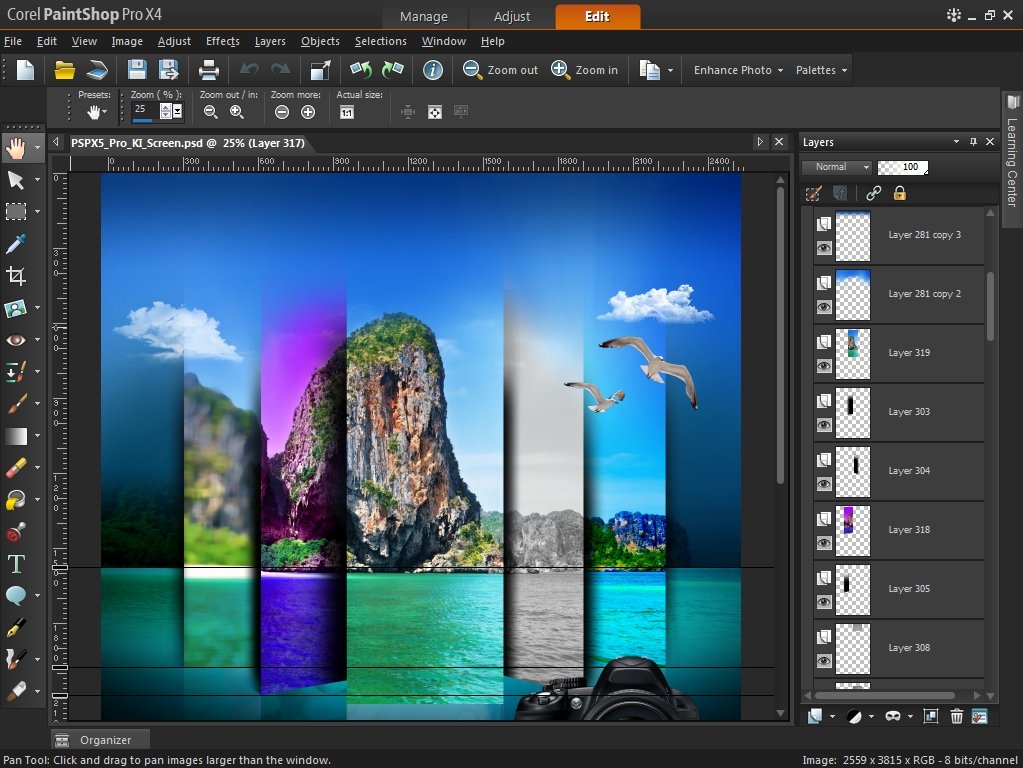The height and width of the screenshot is (768, 1023).
Task: Expand the Palettes dropdown
Action: pos(822,70)
